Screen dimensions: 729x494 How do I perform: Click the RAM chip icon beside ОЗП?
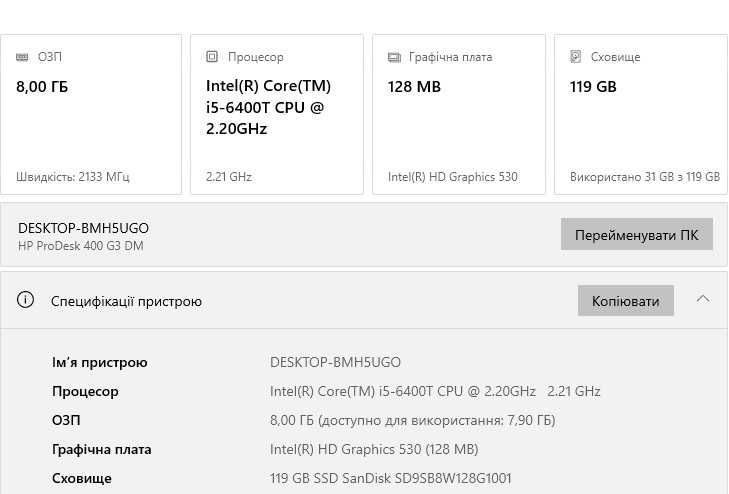click(22, 57)
